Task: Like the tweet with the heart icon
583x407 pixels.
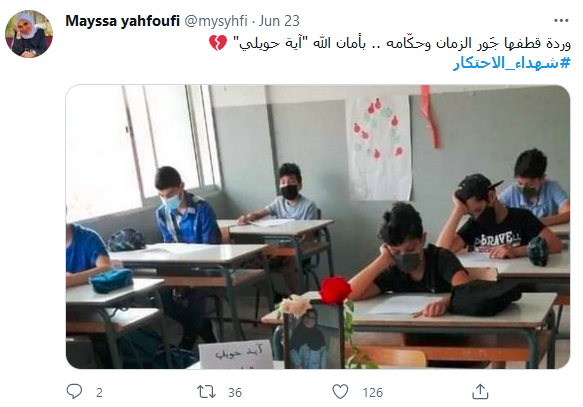Action: (x=340, y=392)
